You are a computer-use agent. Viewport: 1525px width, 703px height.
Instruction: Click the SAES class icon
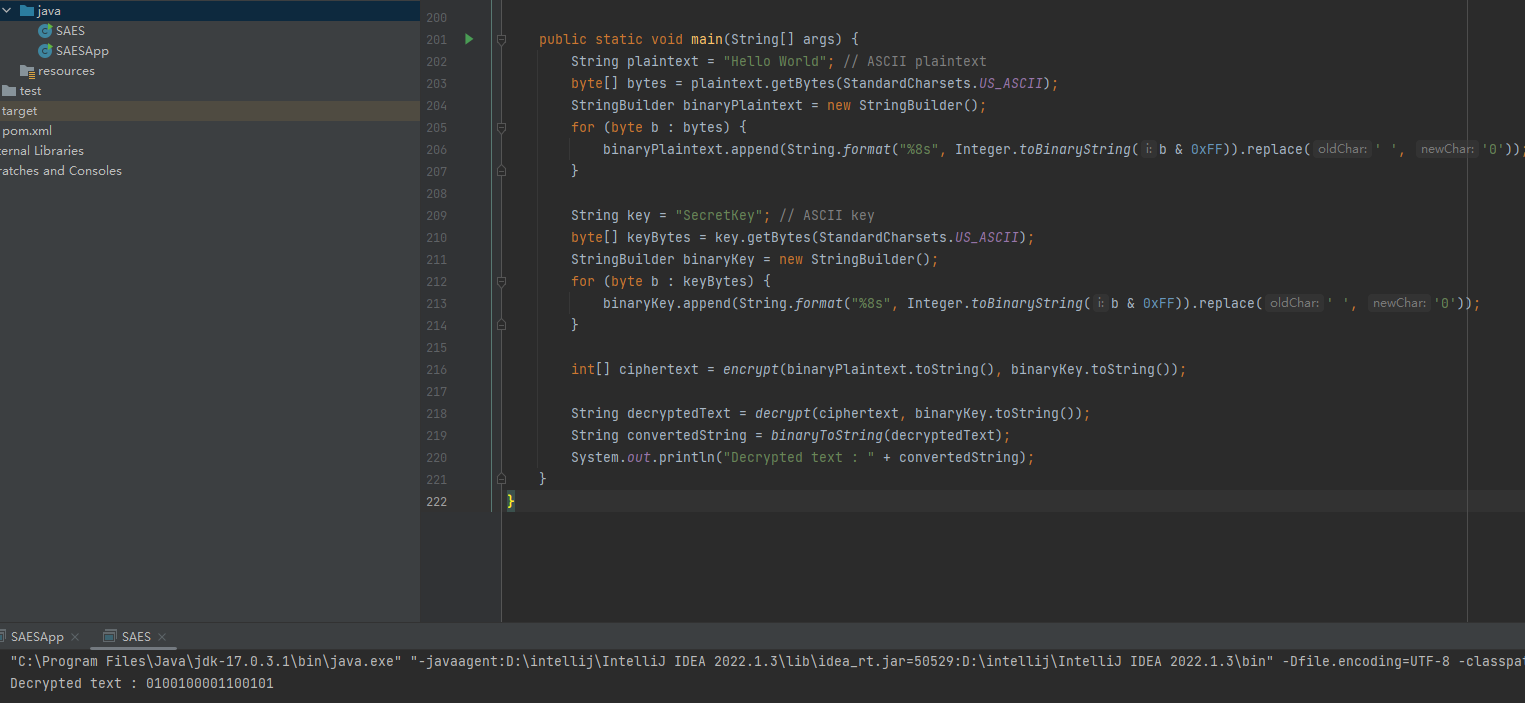click(44, 30)
